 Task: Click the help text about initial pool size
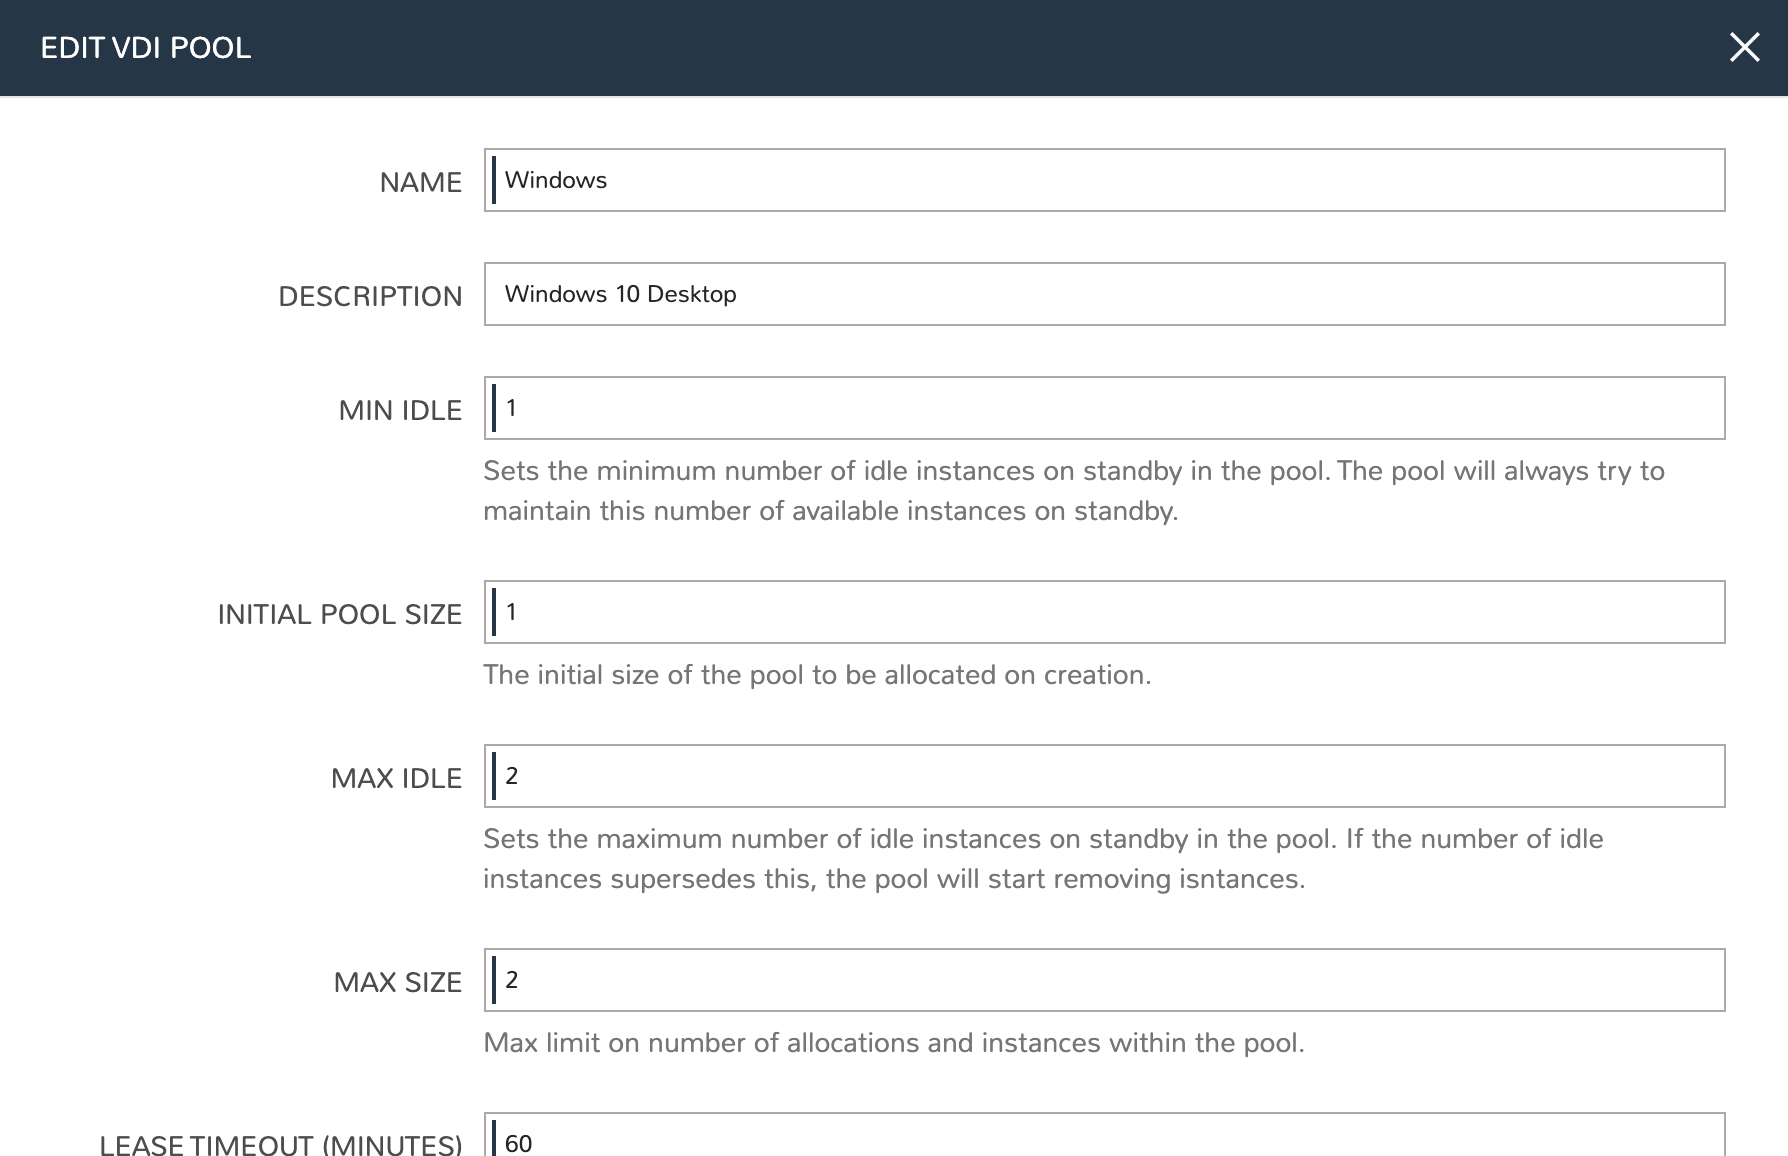(817, 675)
